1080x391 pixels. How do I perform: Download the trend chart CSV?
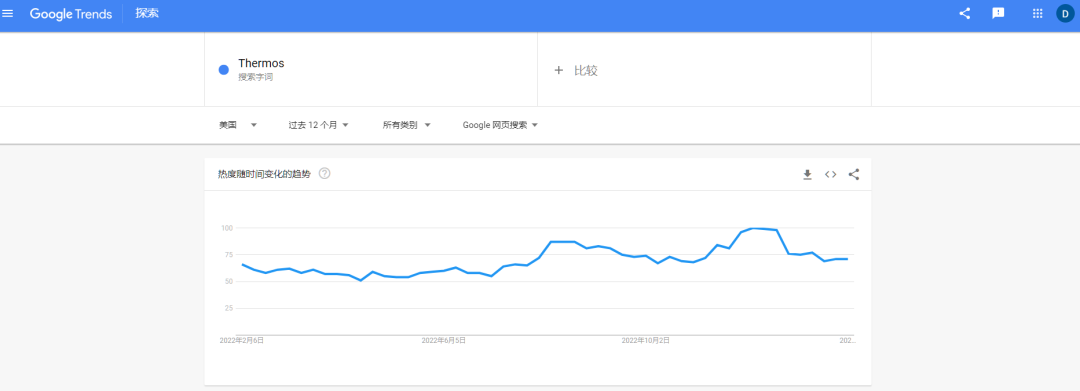(807, 174)
